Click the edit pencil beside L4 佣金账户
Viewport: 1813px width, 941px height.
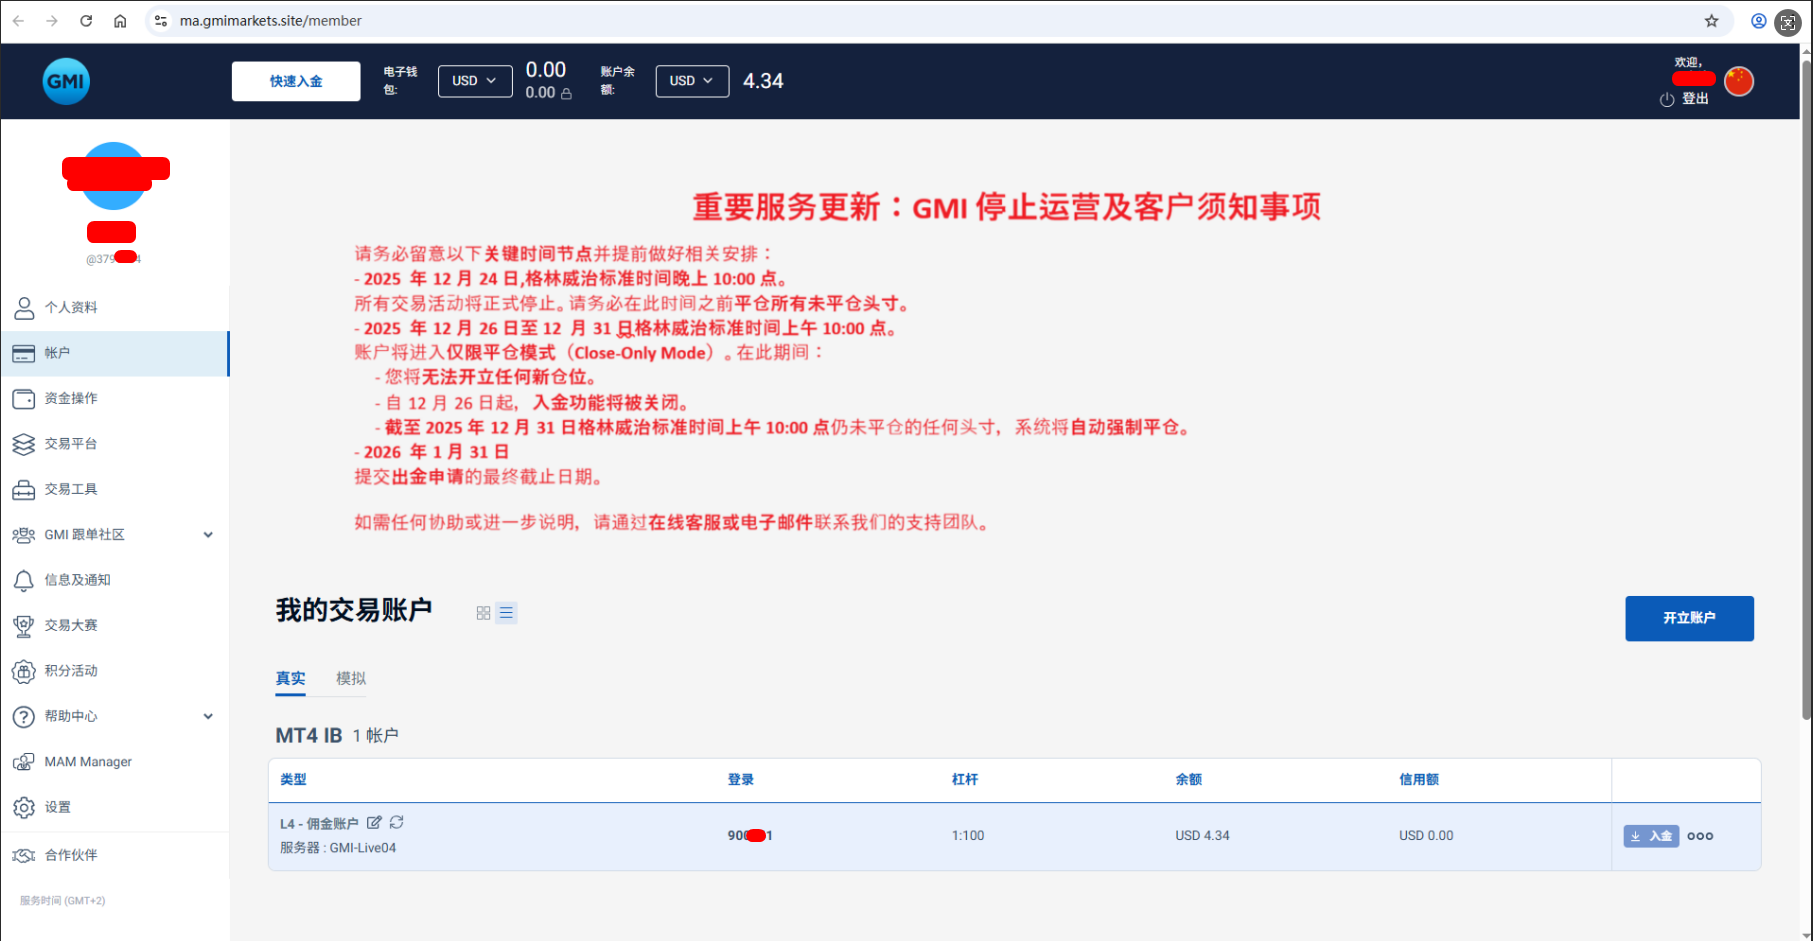374,822
